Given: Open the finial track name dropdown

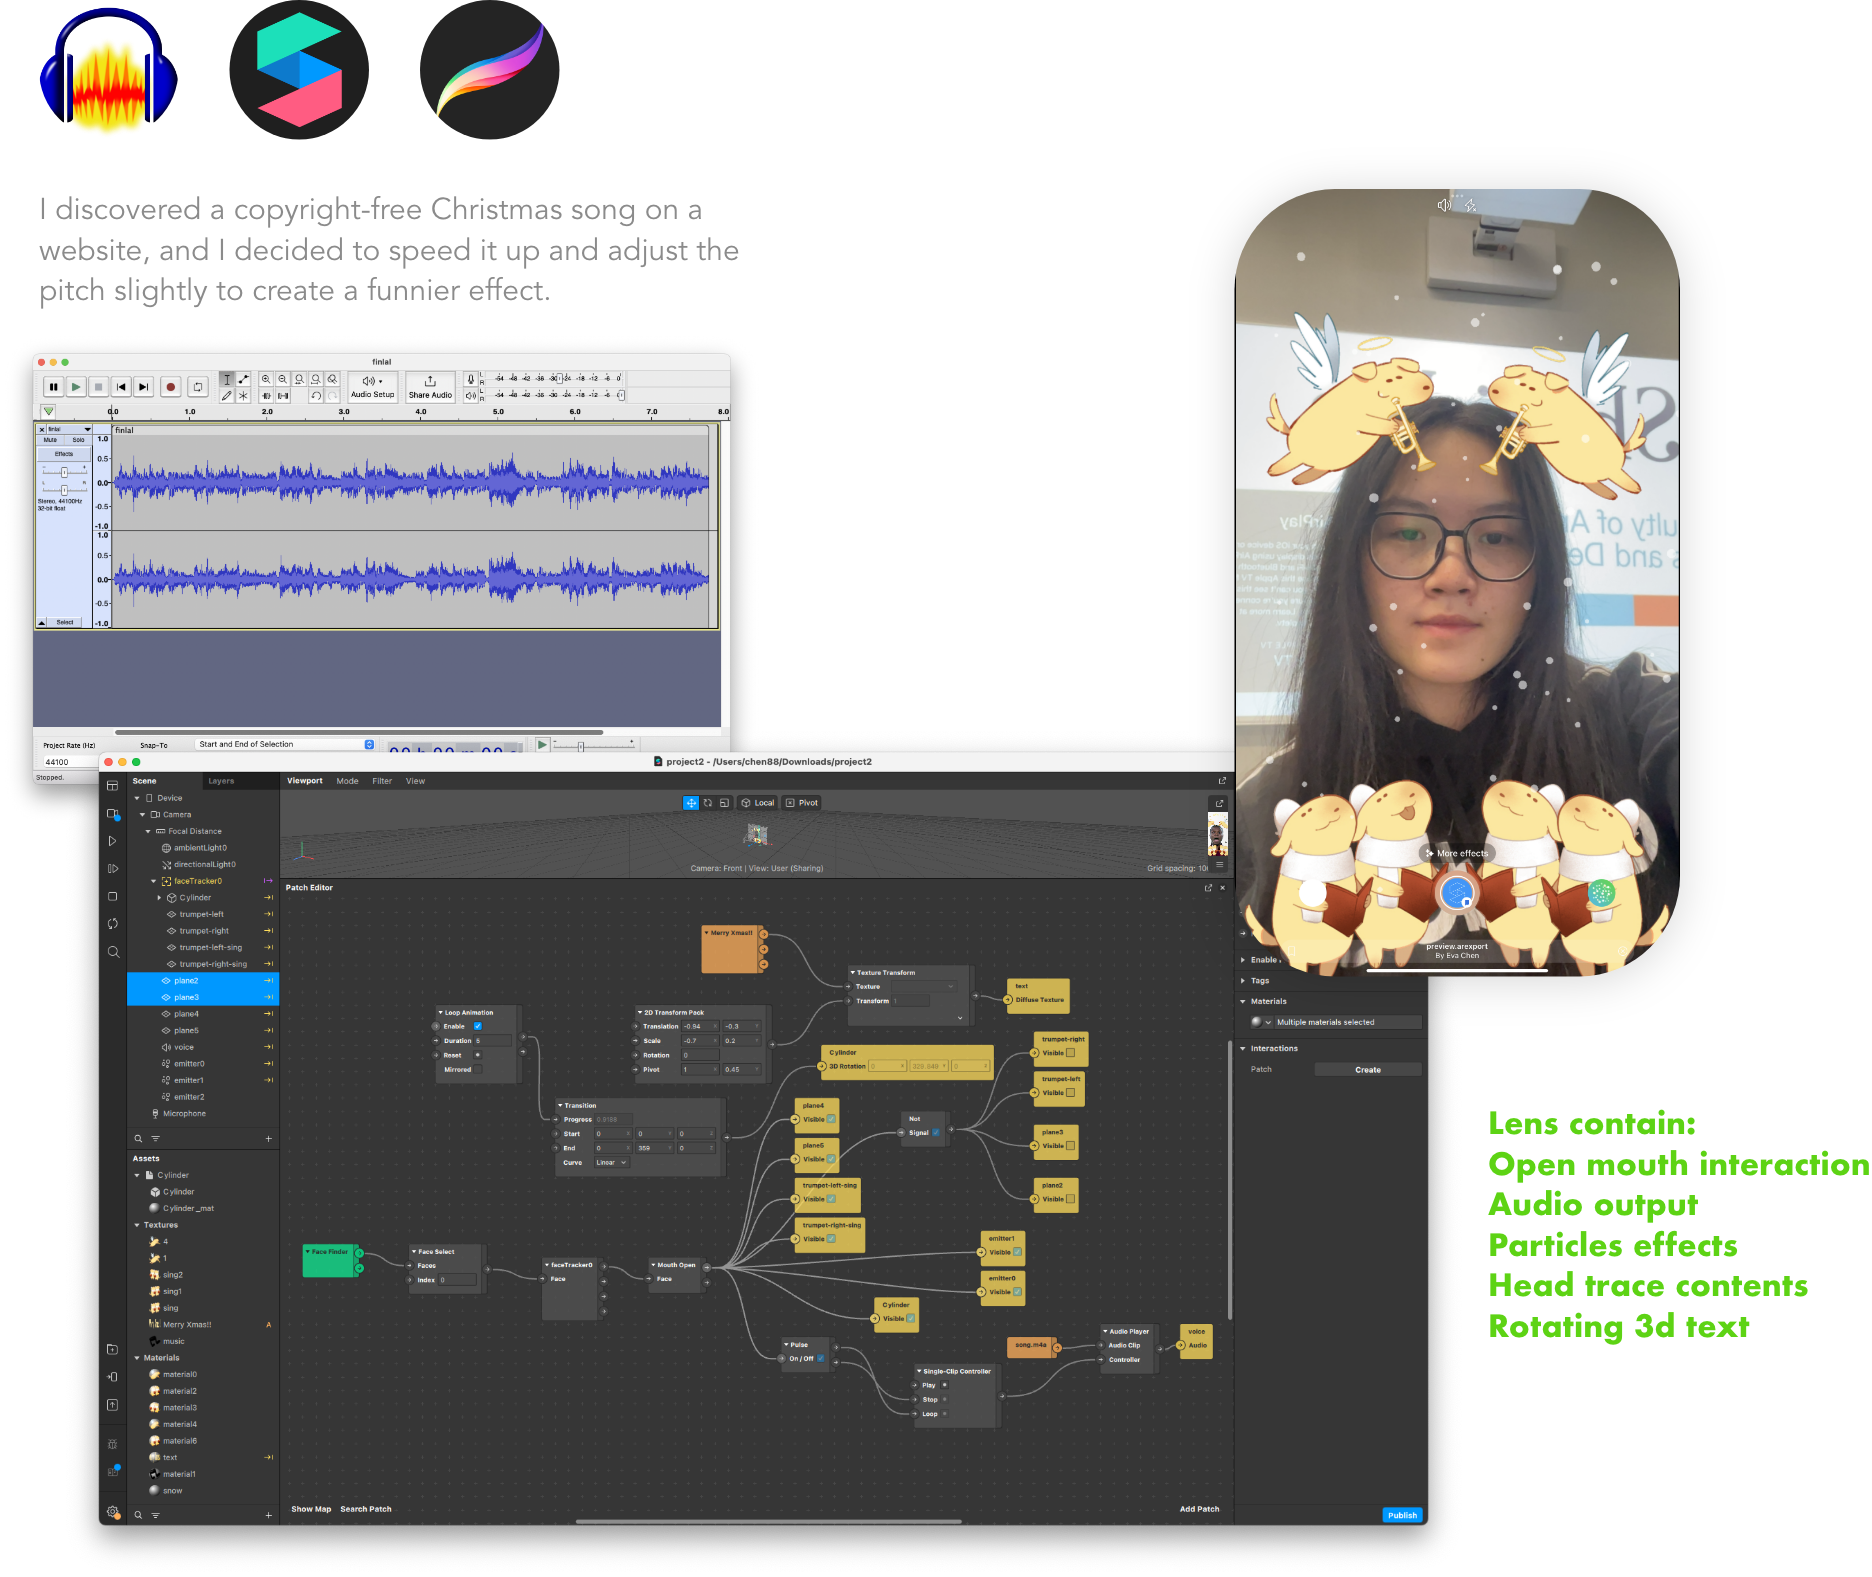Looking at the screenshot, I should [x=69, y=429].
